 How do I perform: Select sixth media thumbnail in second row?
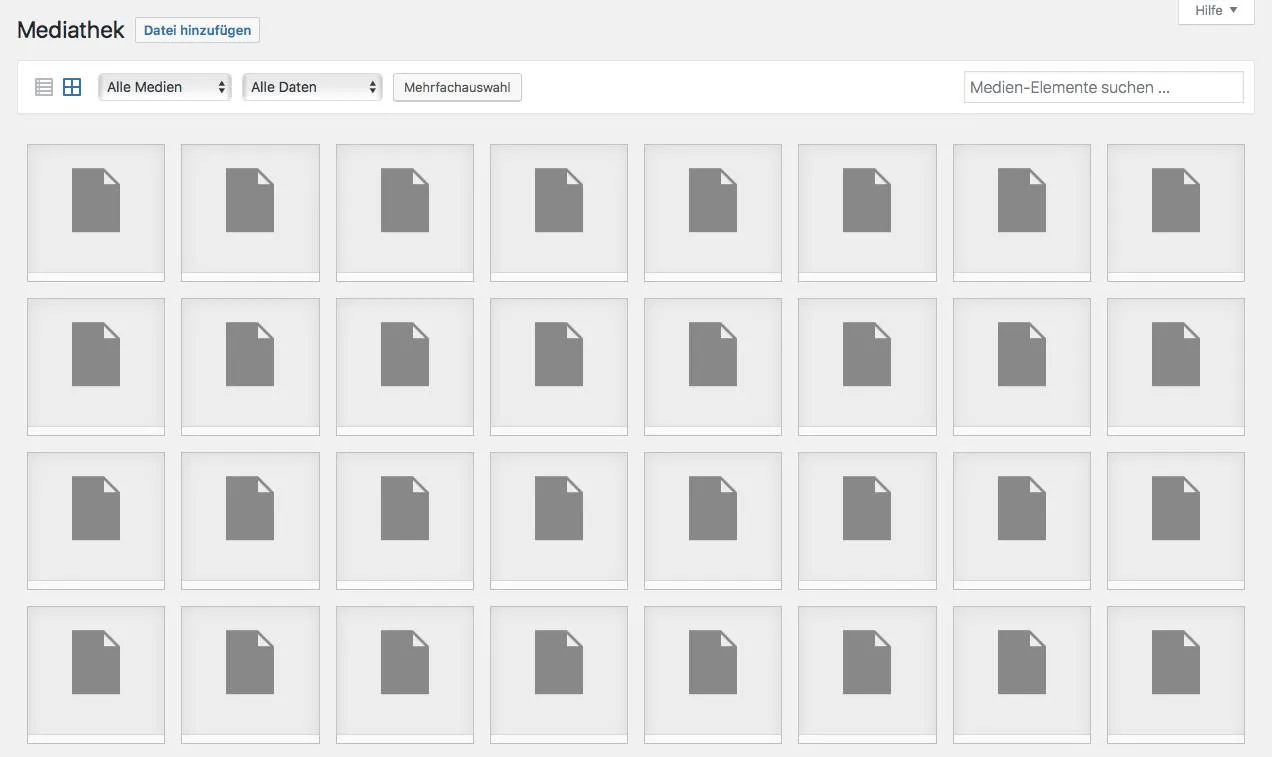[x=867, y=367]
